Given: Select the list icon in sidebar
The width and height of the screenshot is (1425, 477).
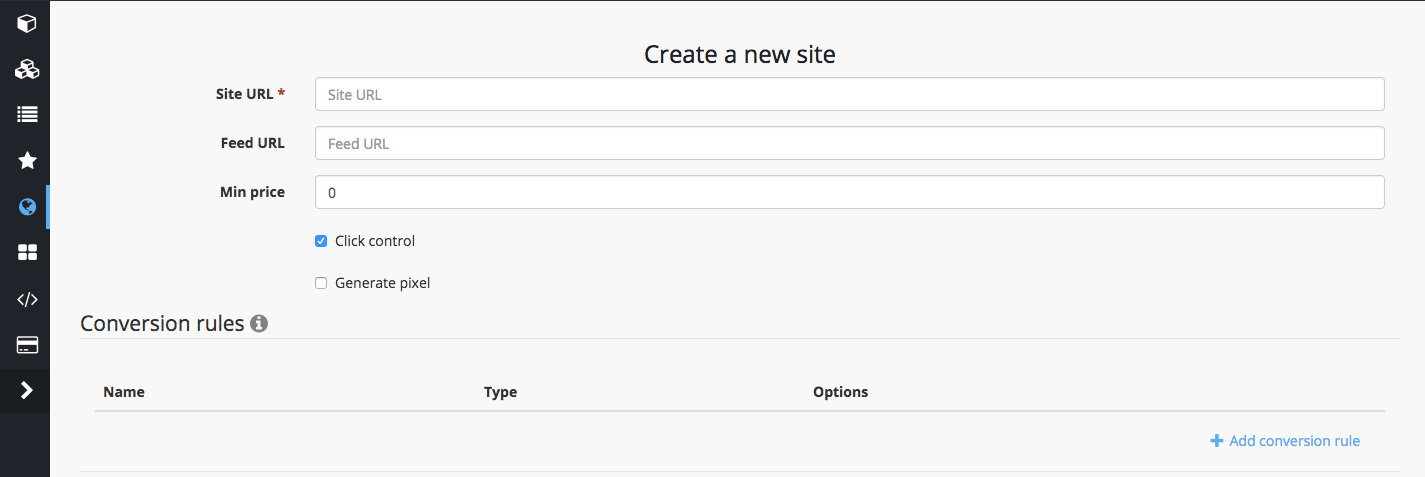Looking at the screenshot, I should [x=27, y=115].
